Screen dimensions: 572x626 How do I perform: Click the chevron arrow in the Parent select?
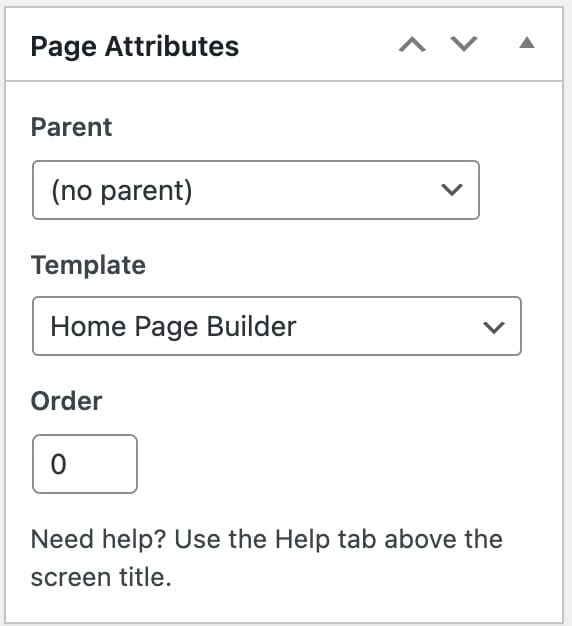[452, 190]
